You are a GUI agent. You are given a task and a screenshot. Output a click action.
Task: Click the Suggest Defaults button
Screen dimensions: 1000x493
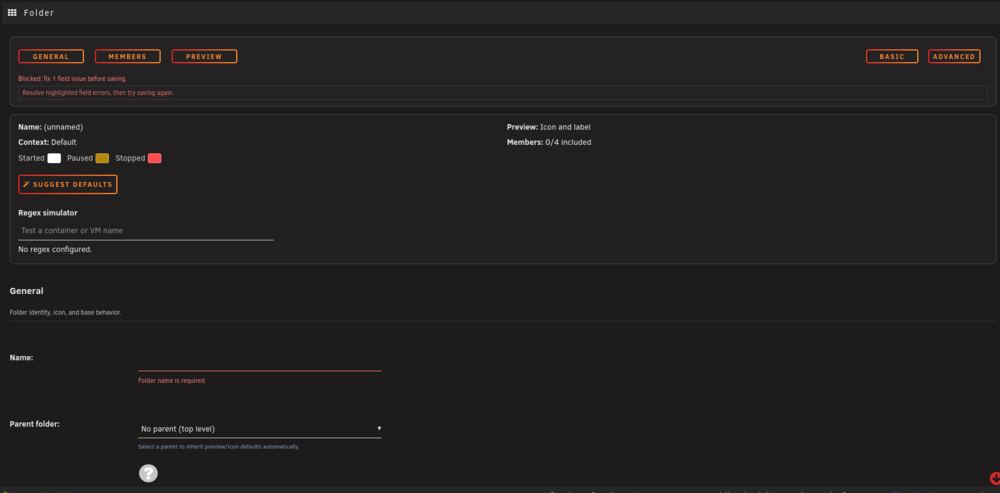[68, 184]
